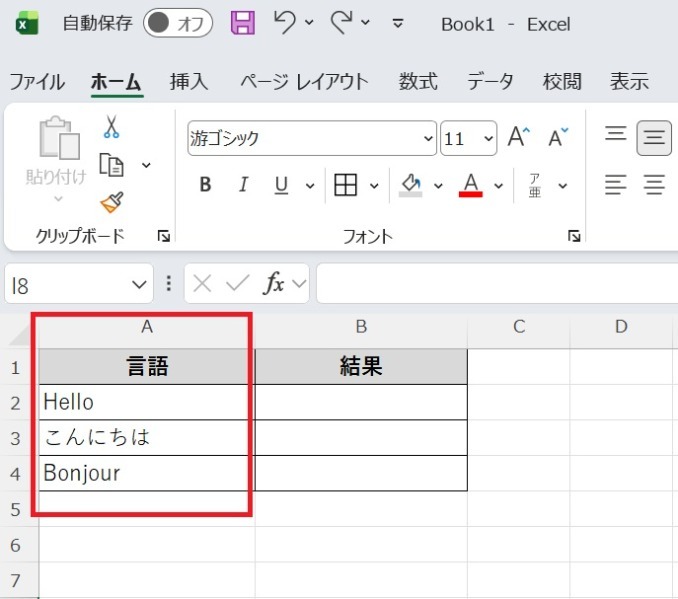
Task: Cut selection with the scissors icon
Action: pyautogui.click(x=112, y=127)
